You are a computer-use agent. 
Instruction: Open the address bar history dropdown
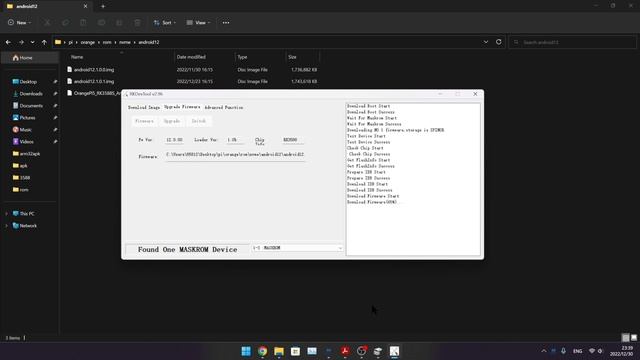486,42
